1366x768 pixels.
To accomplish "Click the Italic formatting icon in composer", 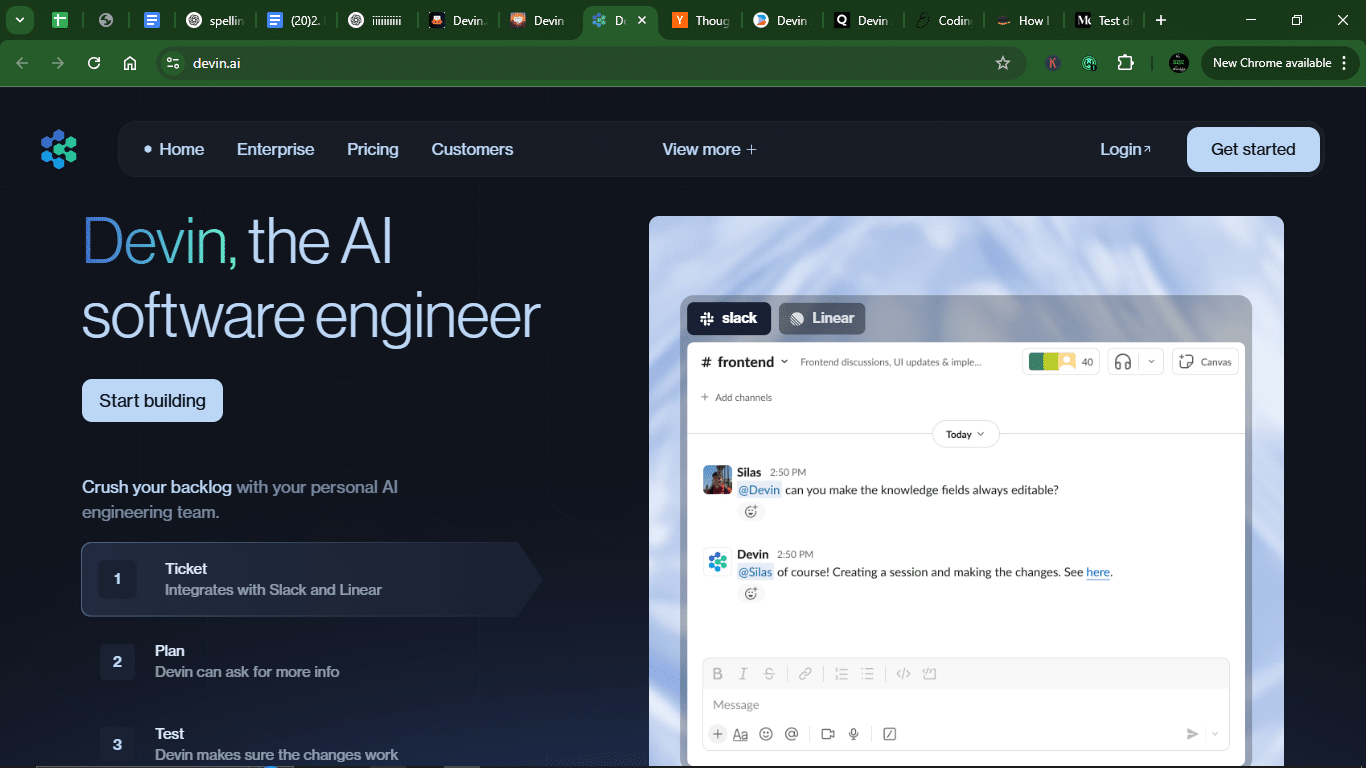I will click(x=743, y=674).
